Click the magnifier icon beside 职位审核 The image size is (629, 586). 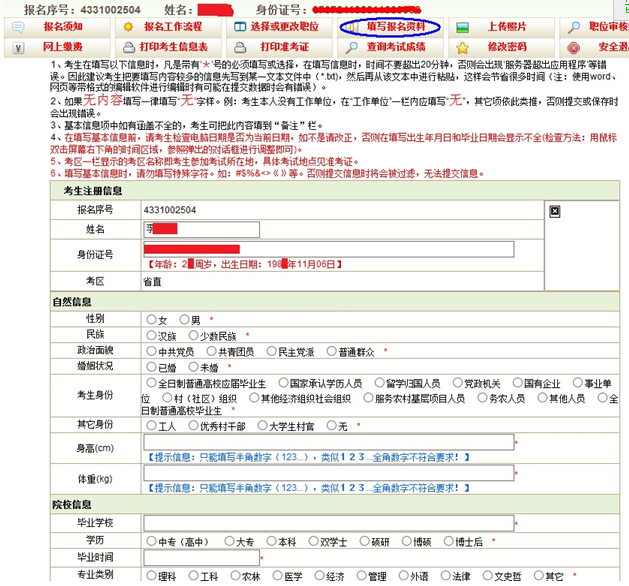[x=574, y=27]
